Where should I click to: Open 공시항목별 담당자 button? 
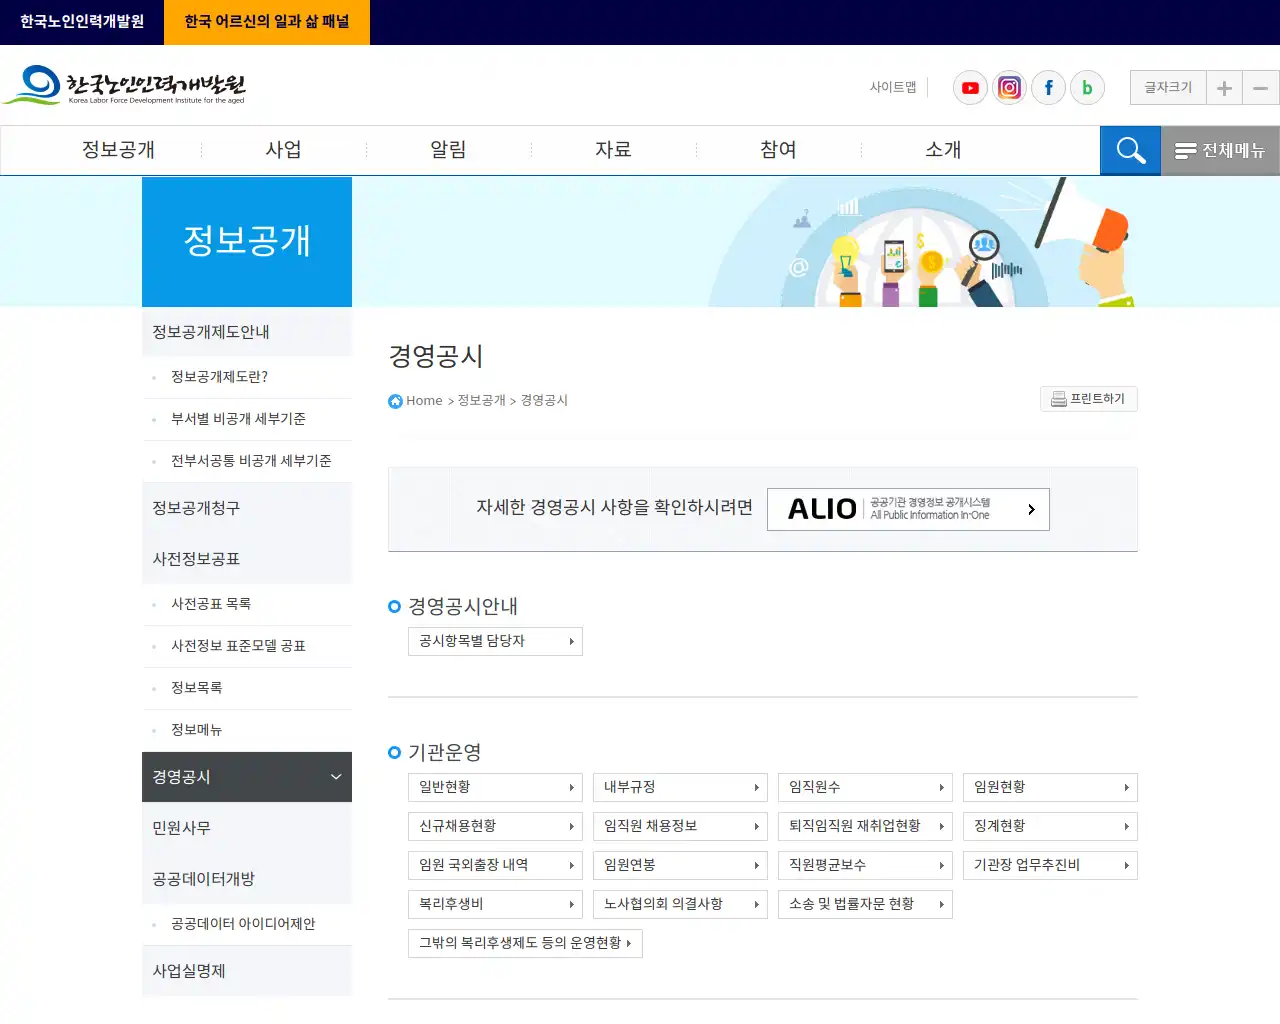coord(495,641)
